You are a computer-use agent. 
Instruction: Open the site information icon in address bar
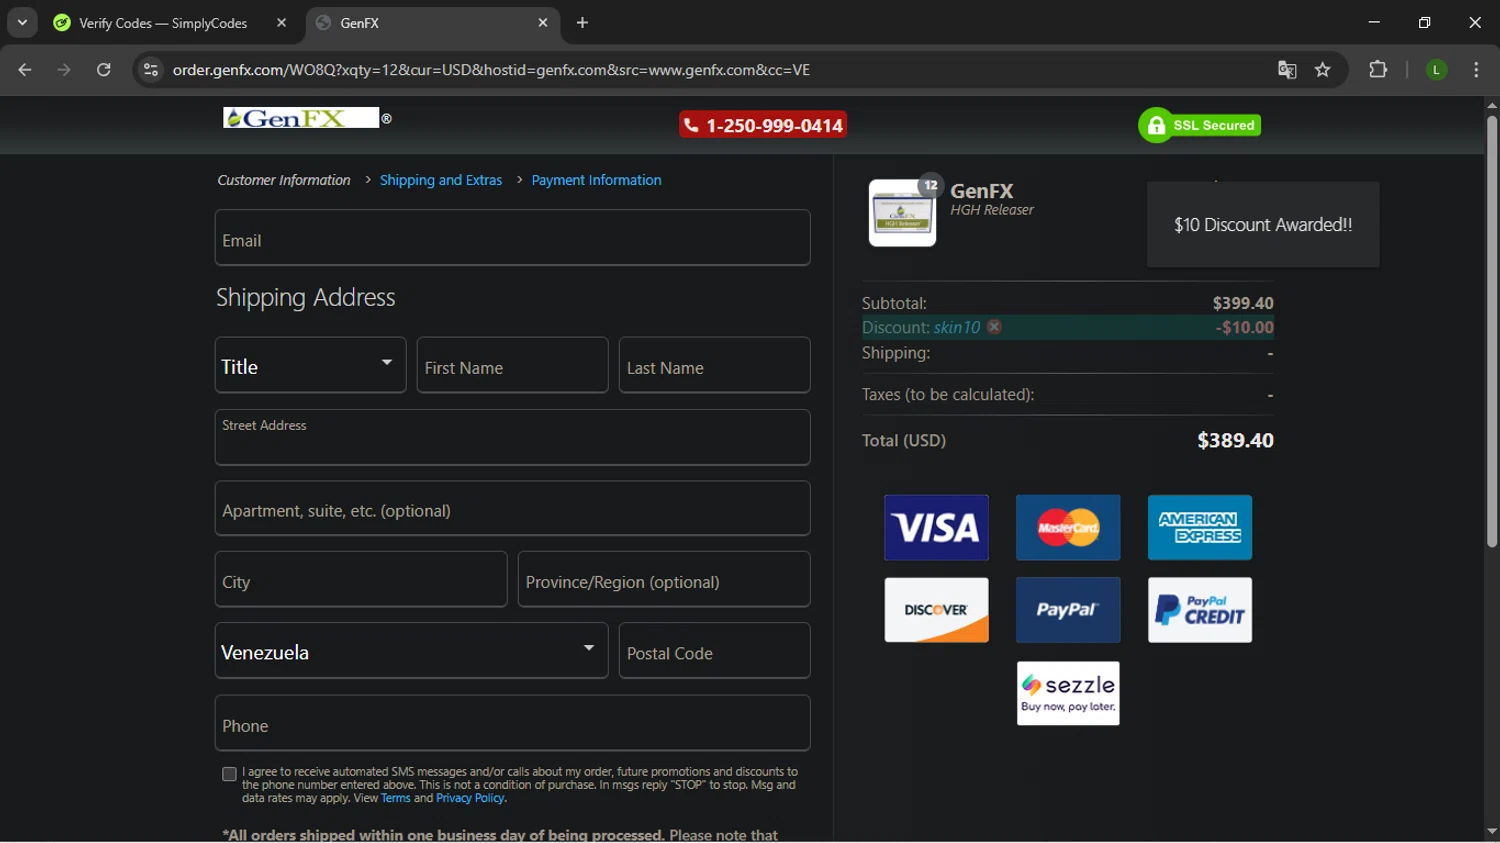[151, 70]
